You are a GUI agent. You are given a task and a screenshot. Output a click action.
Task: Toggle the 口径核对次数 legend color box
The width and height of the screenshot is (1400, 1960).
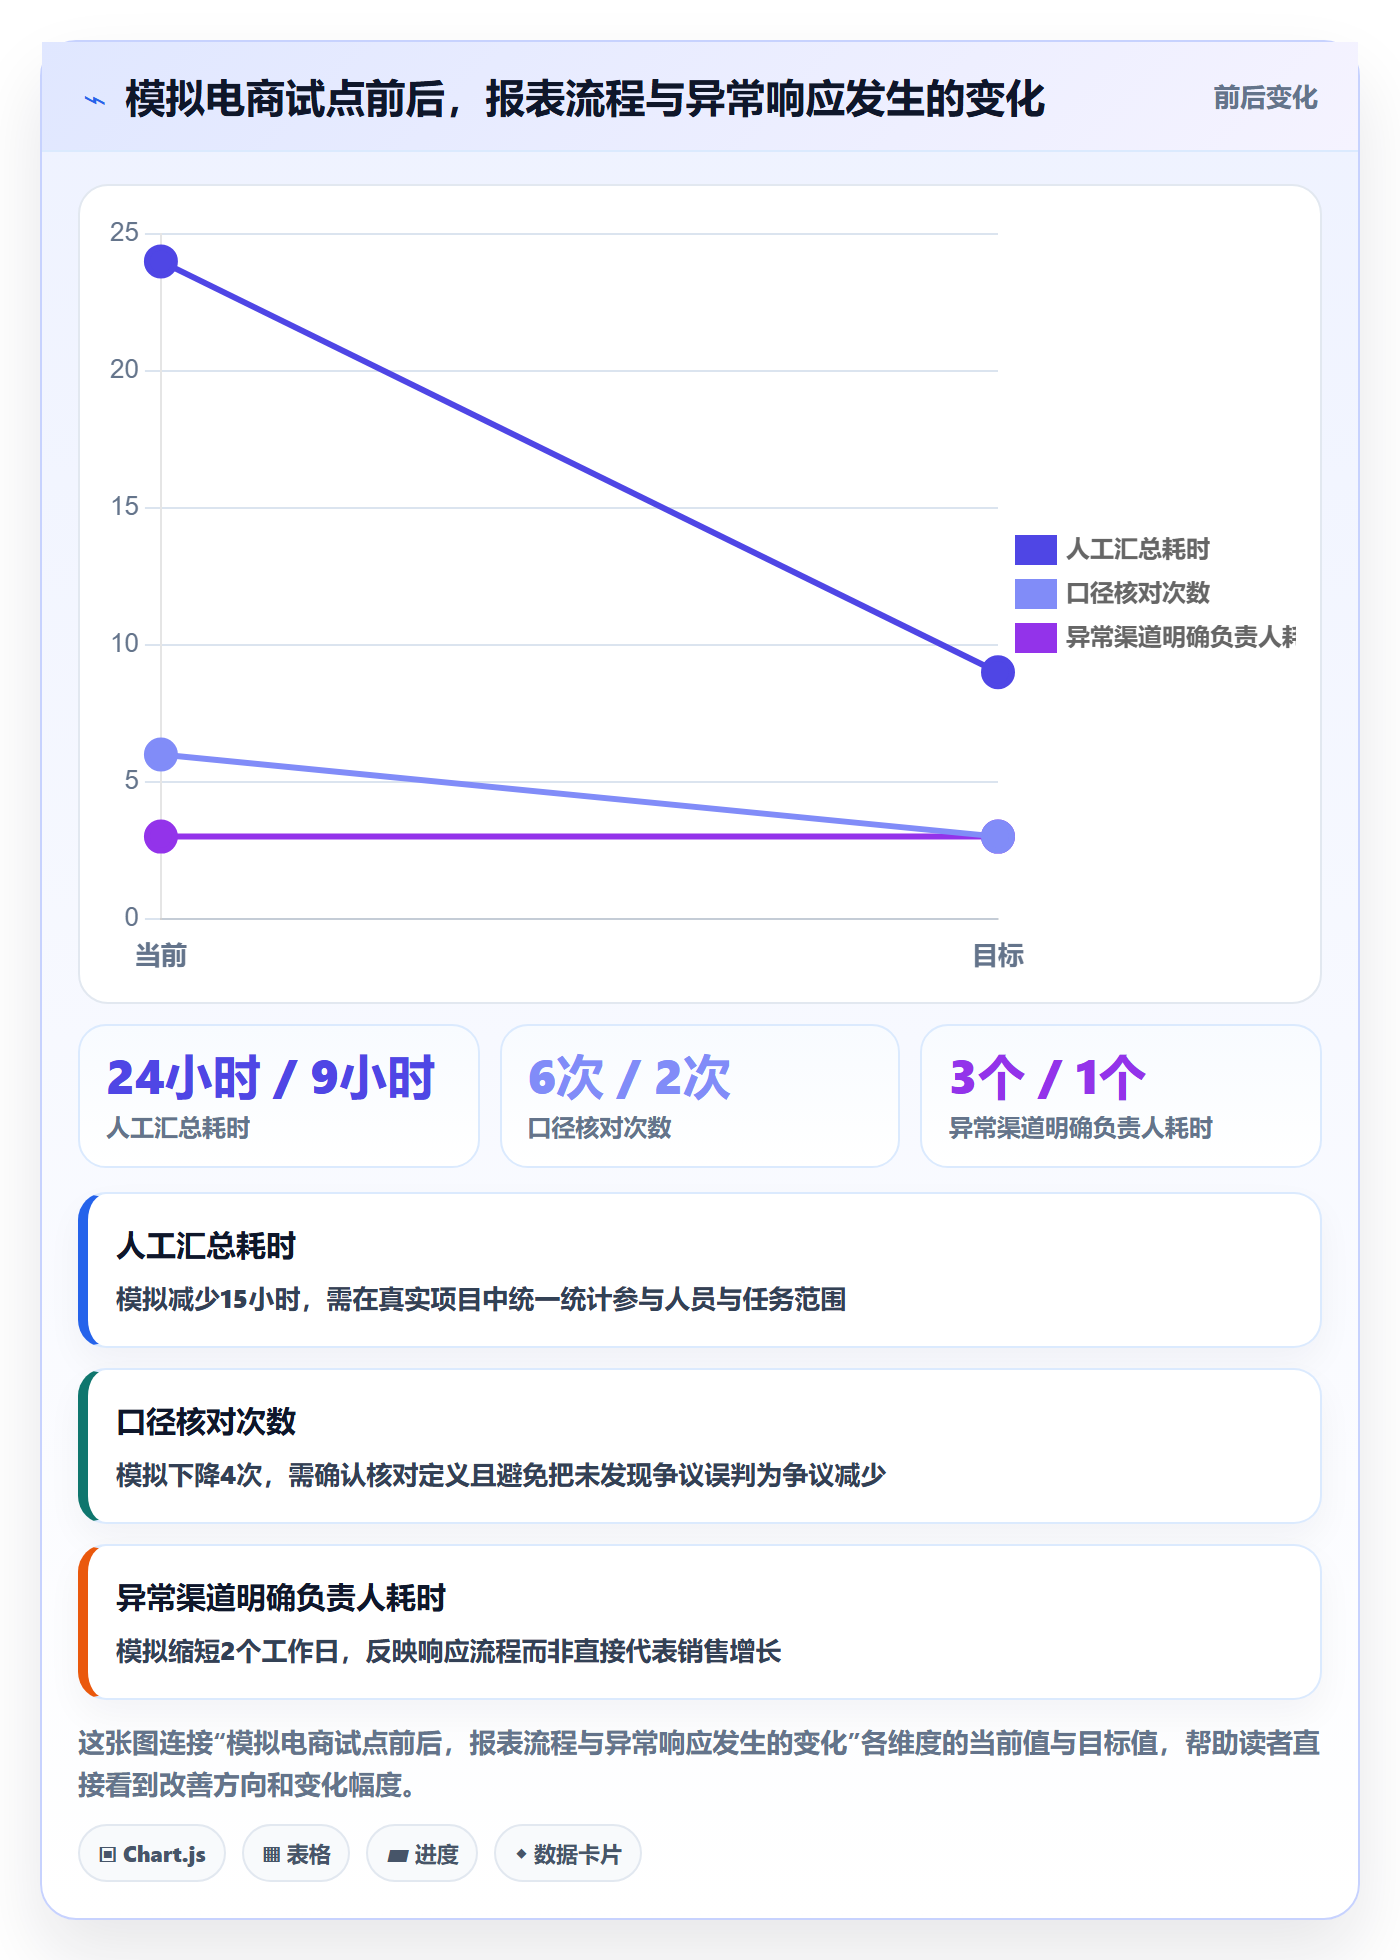click(x=1035, y=593)
